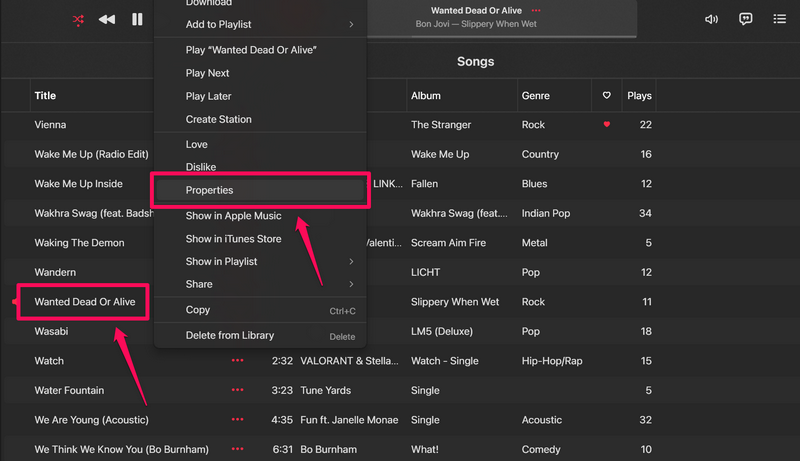
Task: Open the volume speaker control
Action: click(711, 19)
